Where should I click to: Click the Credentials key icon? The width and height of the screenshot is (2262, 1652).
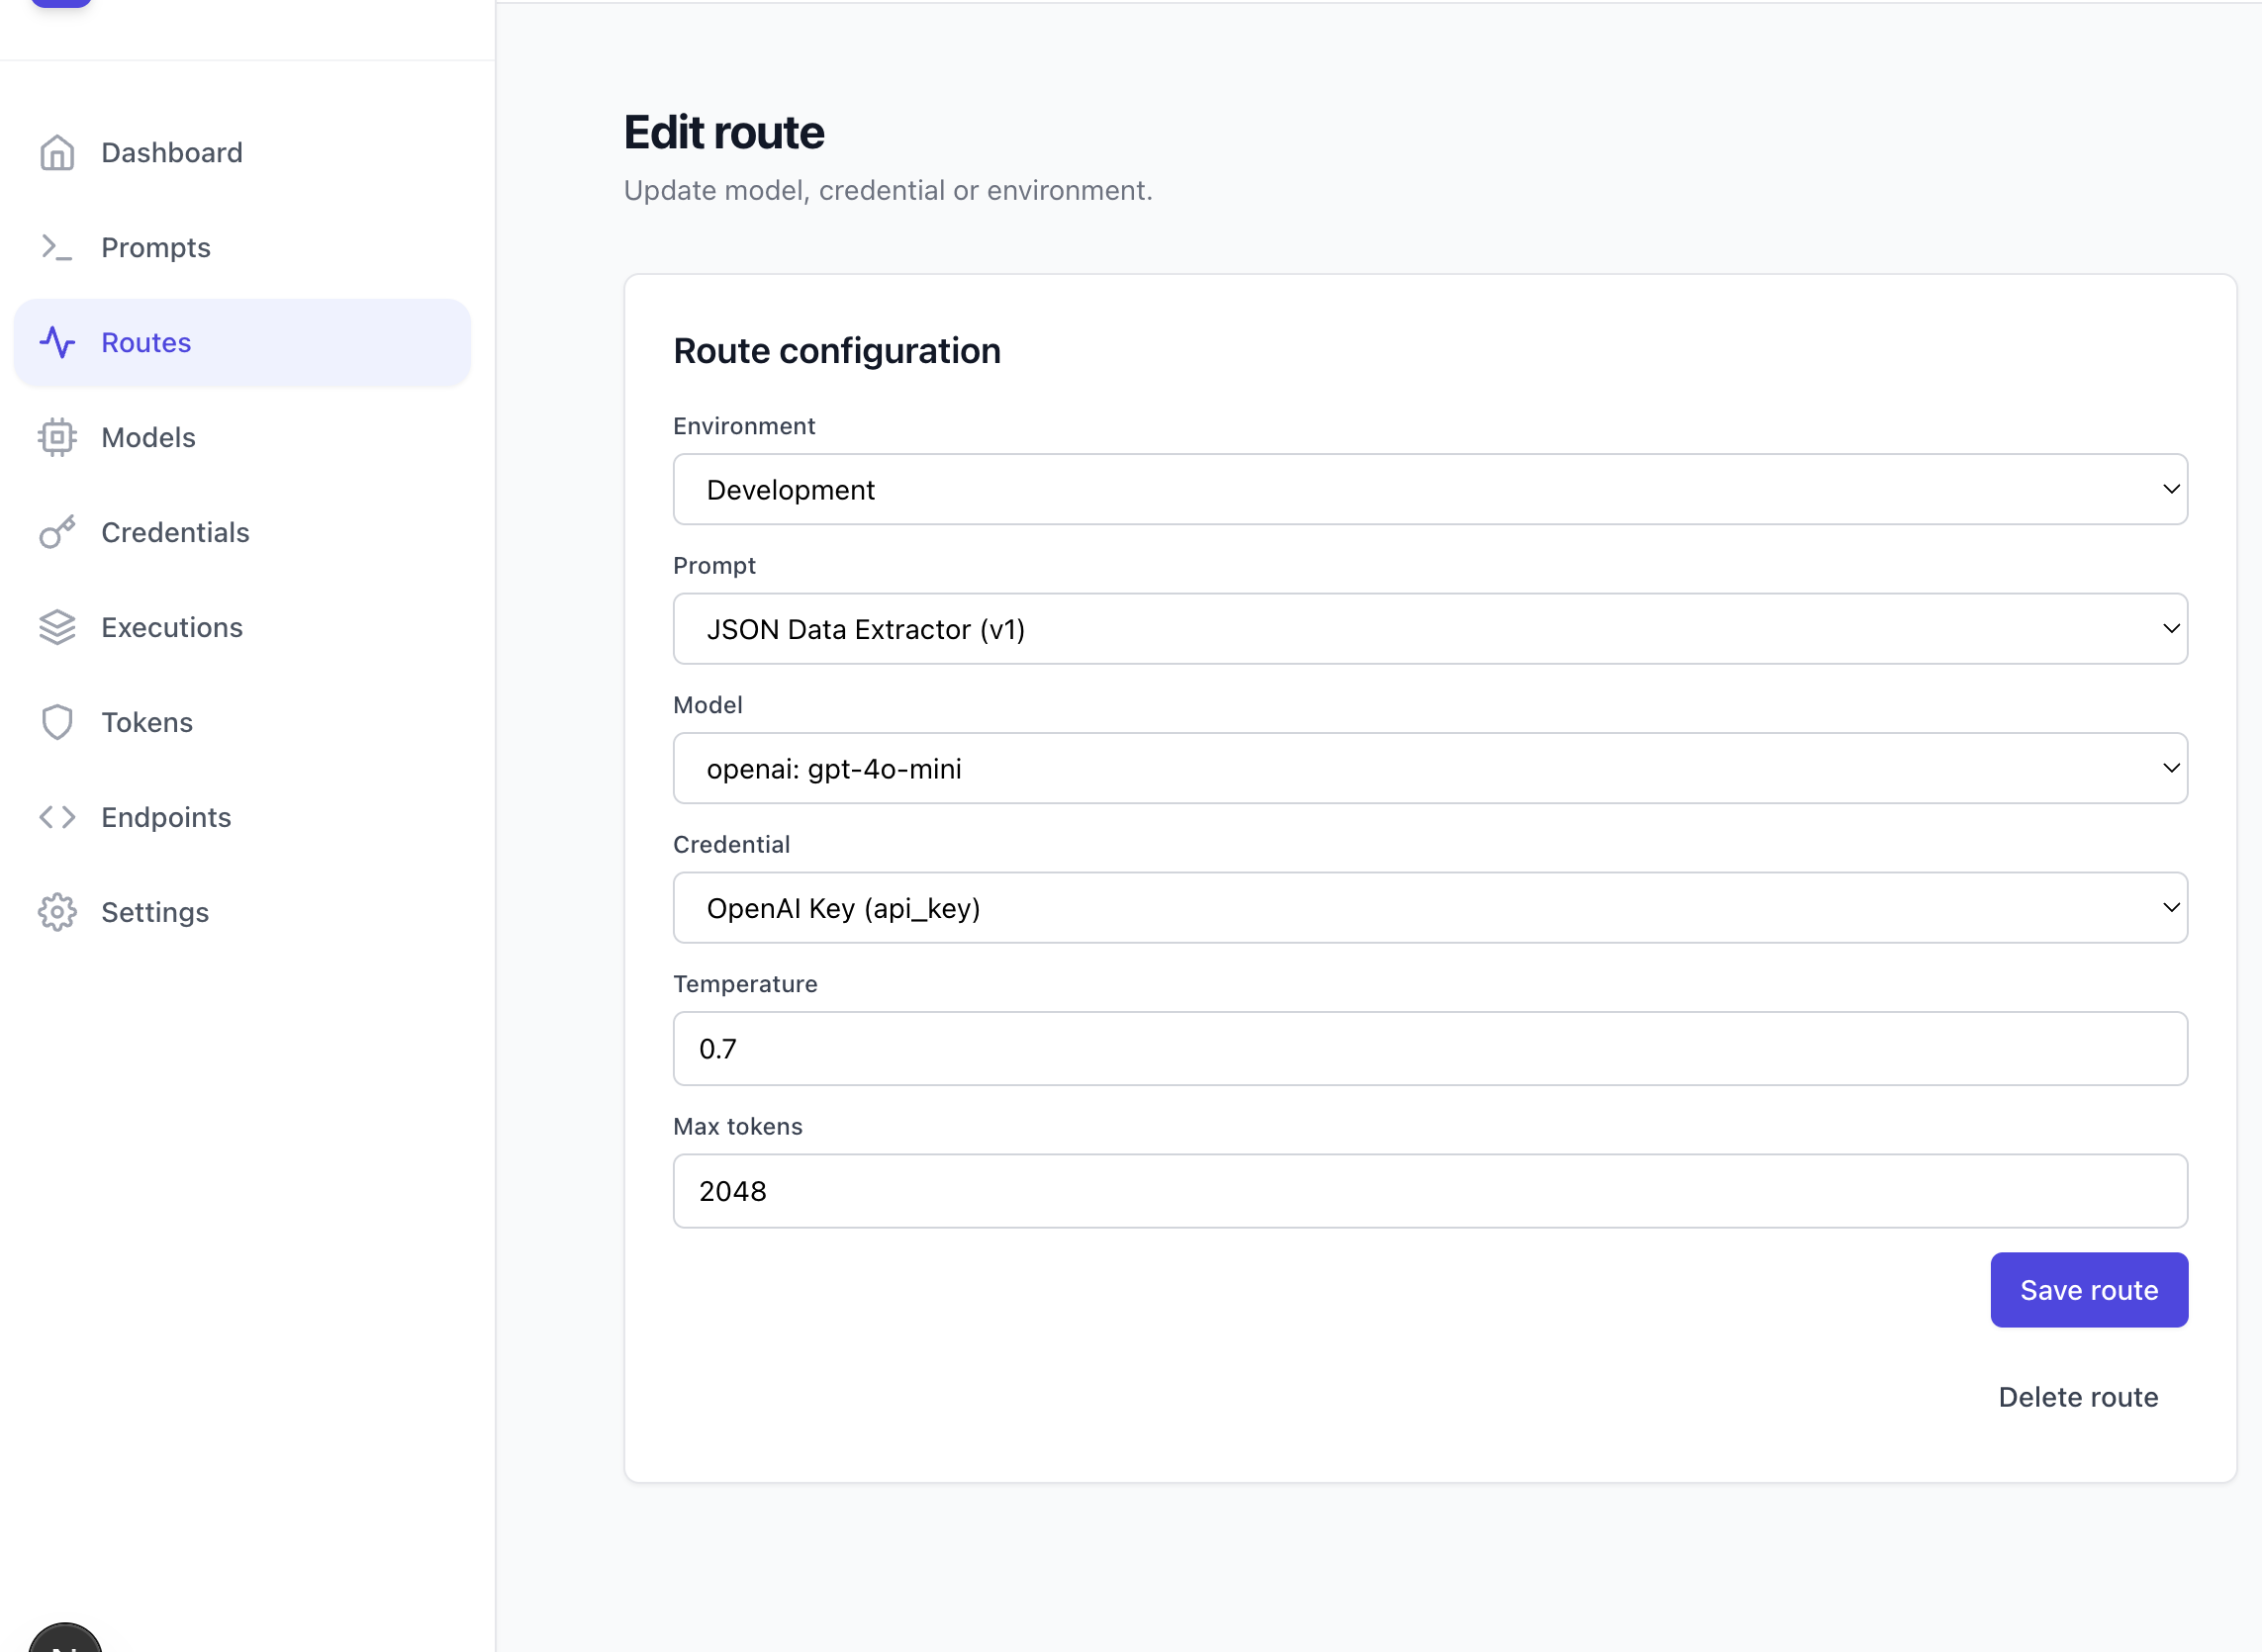point(57,533)
